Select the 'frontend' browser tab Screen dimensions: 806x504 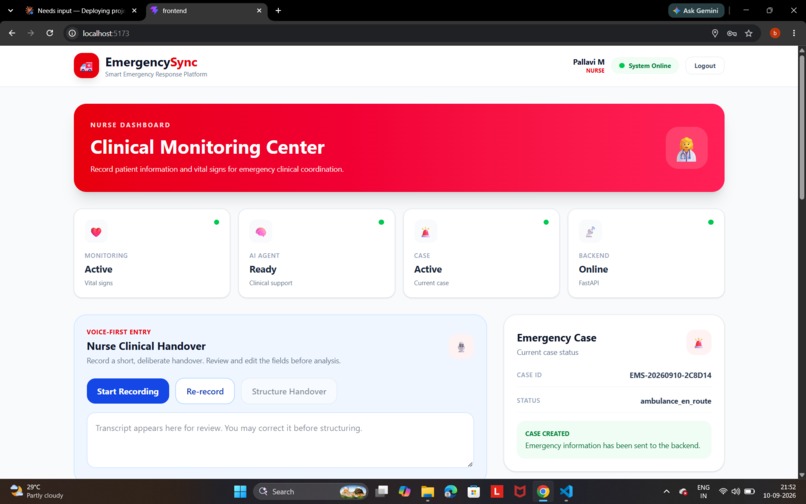pos(207,10)
